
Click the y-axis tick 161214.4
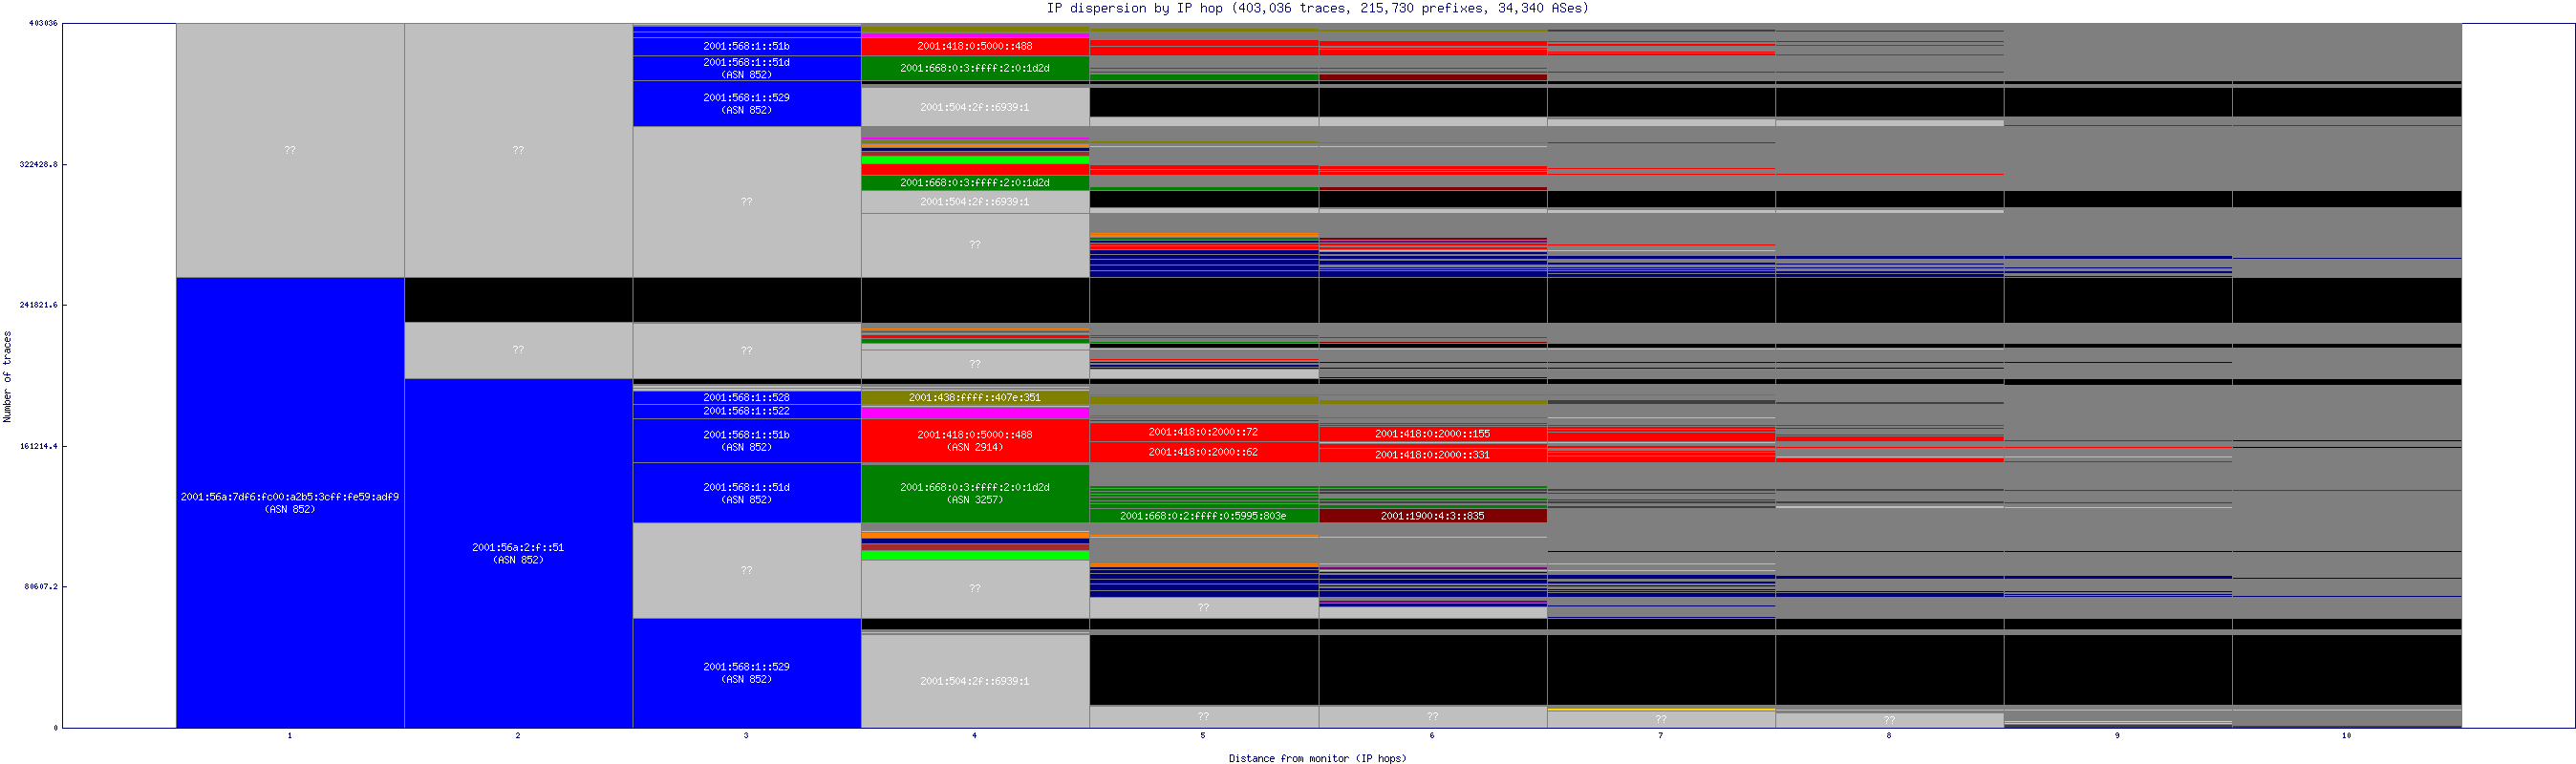(39, 446)
